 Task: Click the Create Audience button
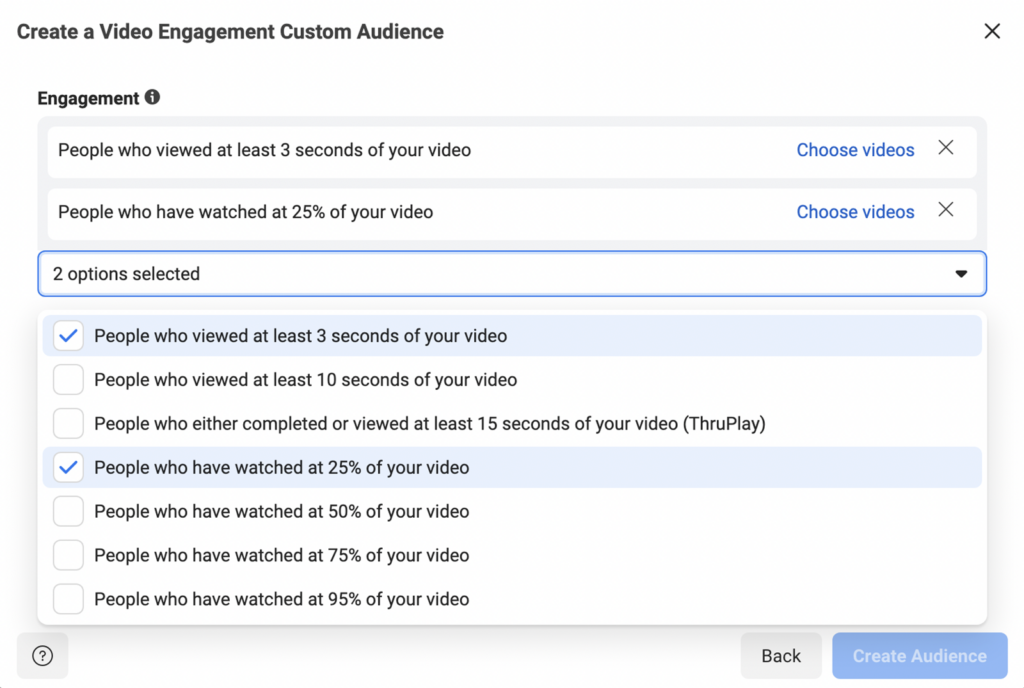[918, 655]
